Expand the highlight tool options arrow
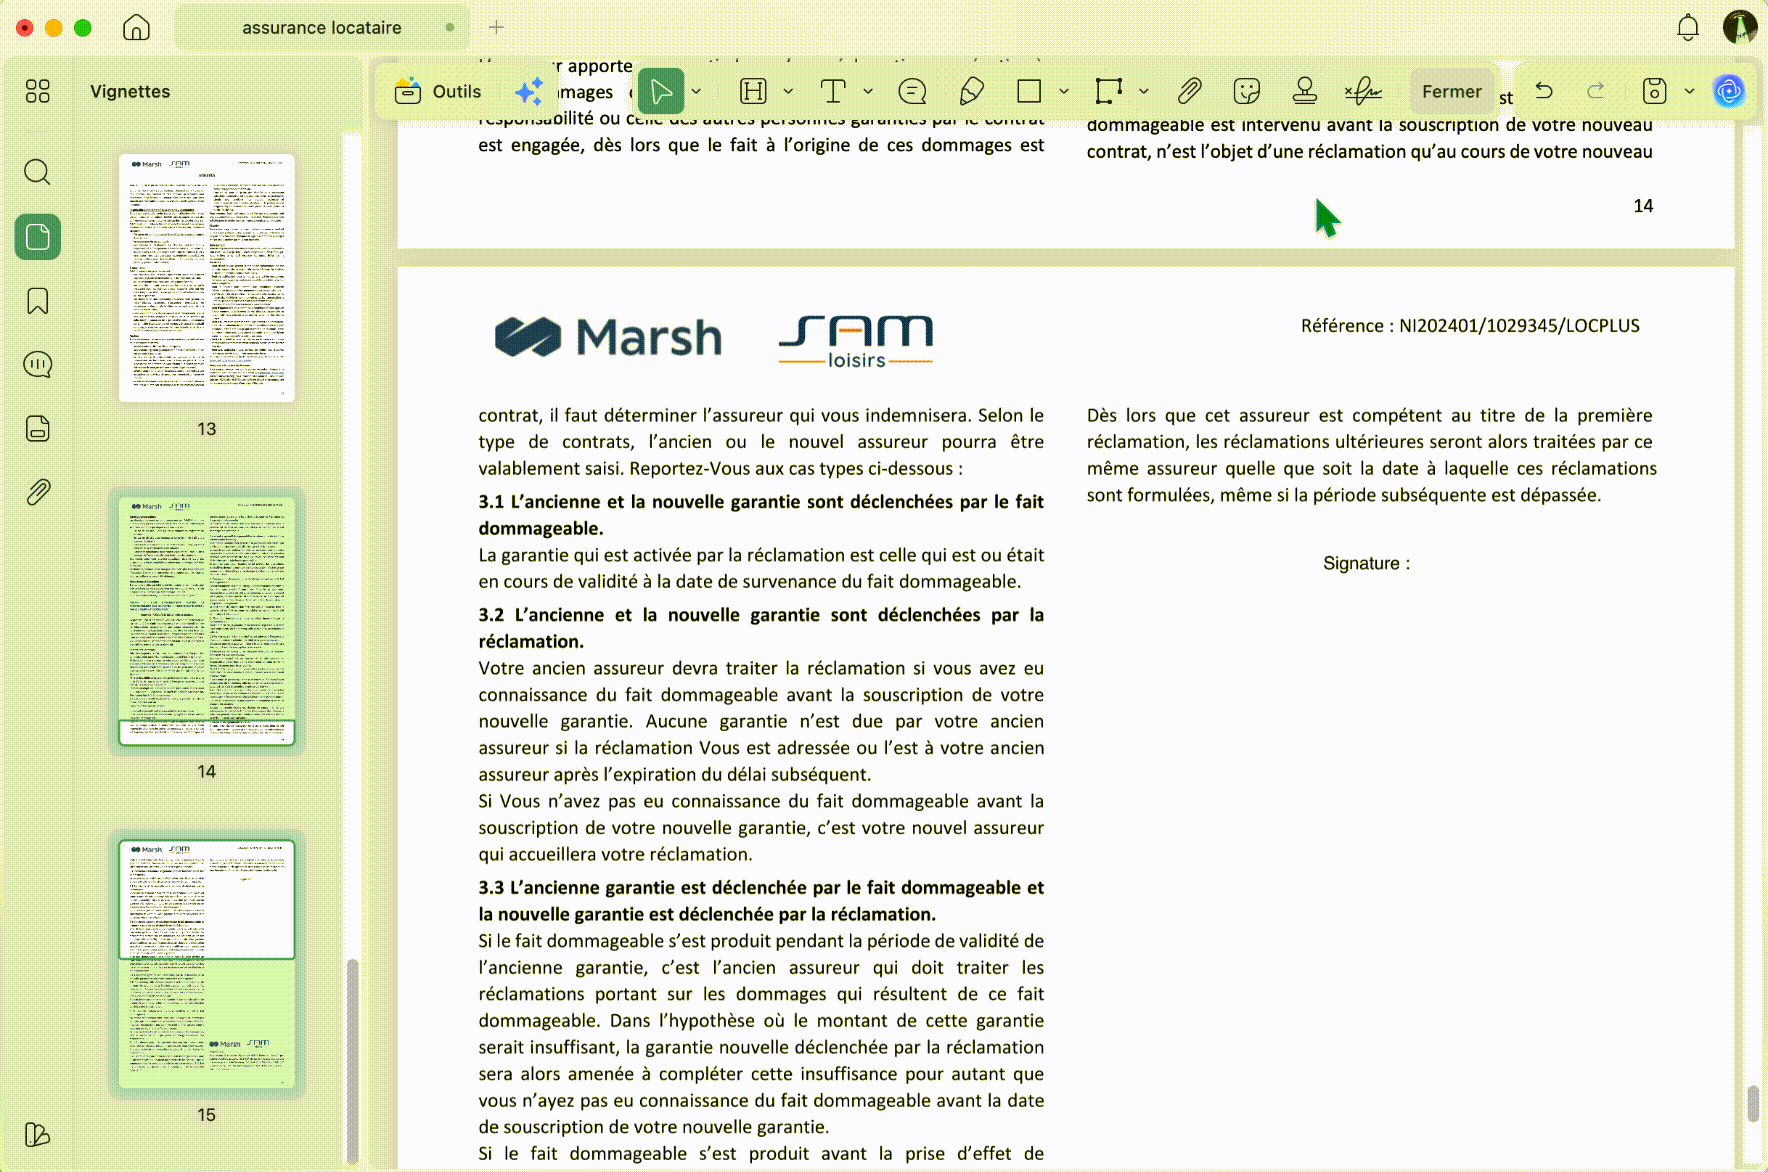 (x=788, y=91)
